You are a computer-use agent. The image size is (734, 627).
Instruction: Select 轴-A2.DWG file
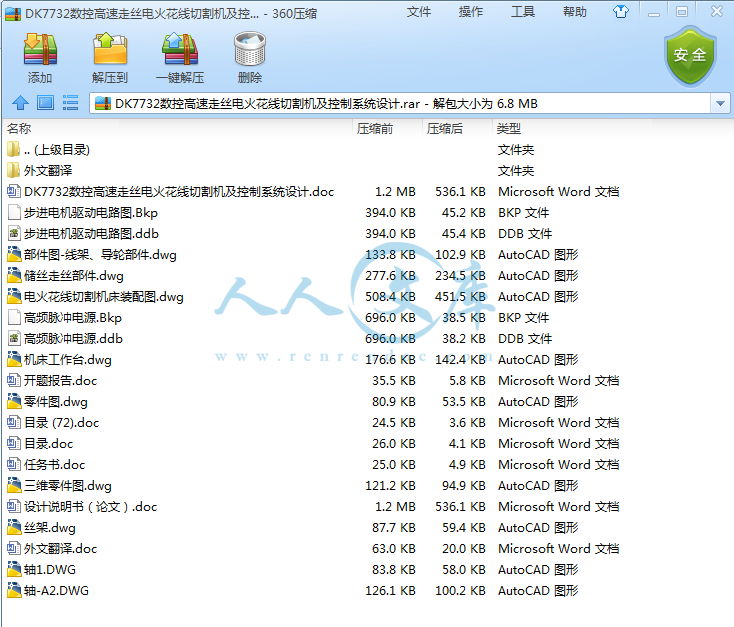tap(56, 590)
